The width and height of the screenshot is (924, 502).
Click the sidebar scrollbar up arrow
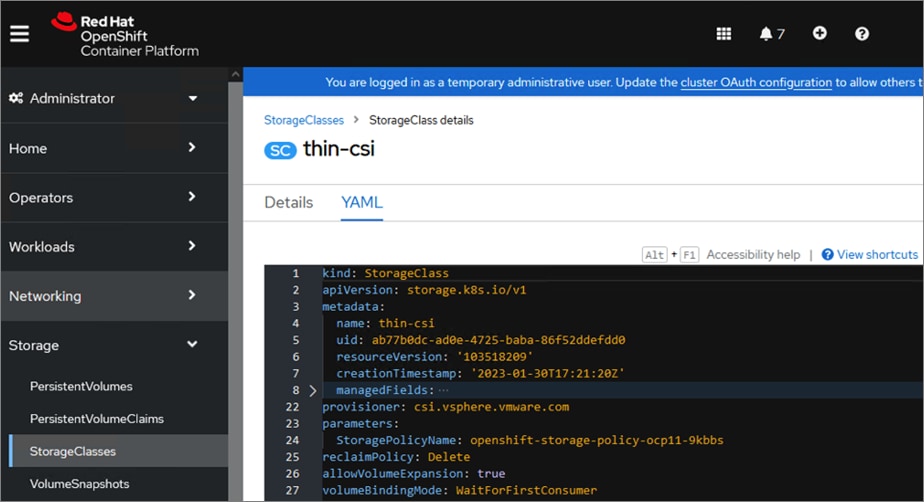click(x=236, y=74)
